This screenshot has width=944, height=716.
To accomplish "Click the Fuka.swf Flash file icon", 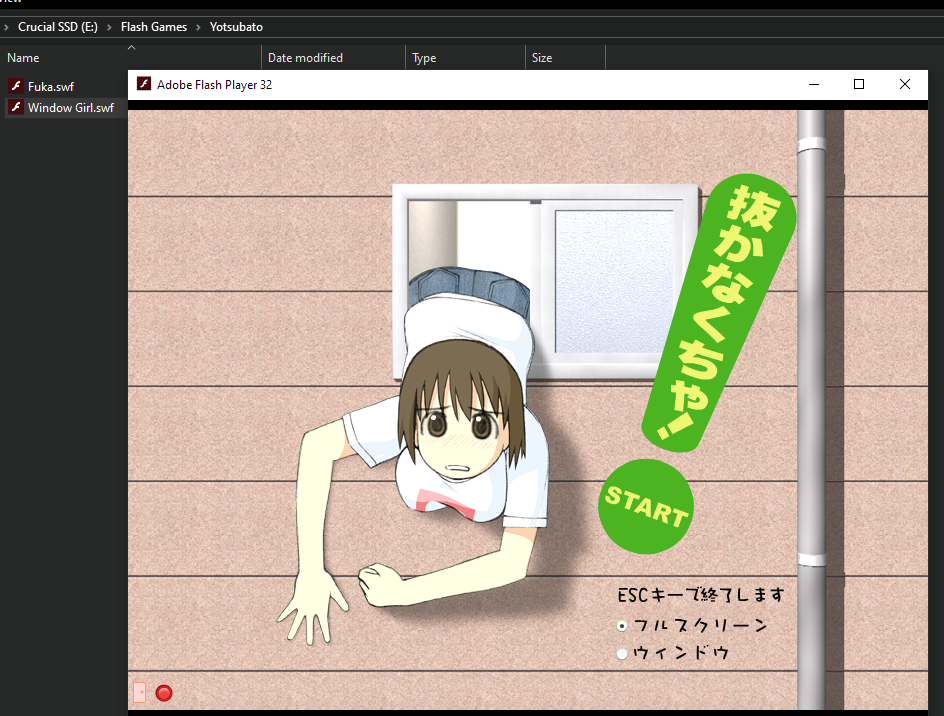I will [16, 86].
